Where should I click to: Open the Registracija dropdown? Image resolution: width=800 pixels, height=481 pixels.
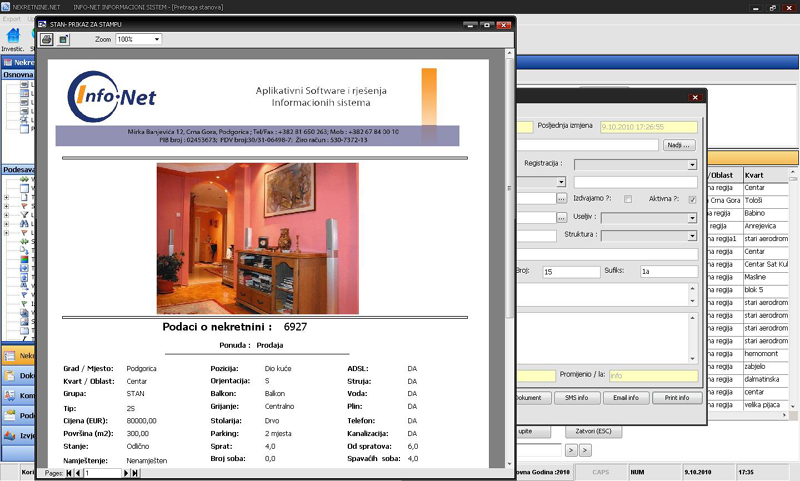[692, 165]
